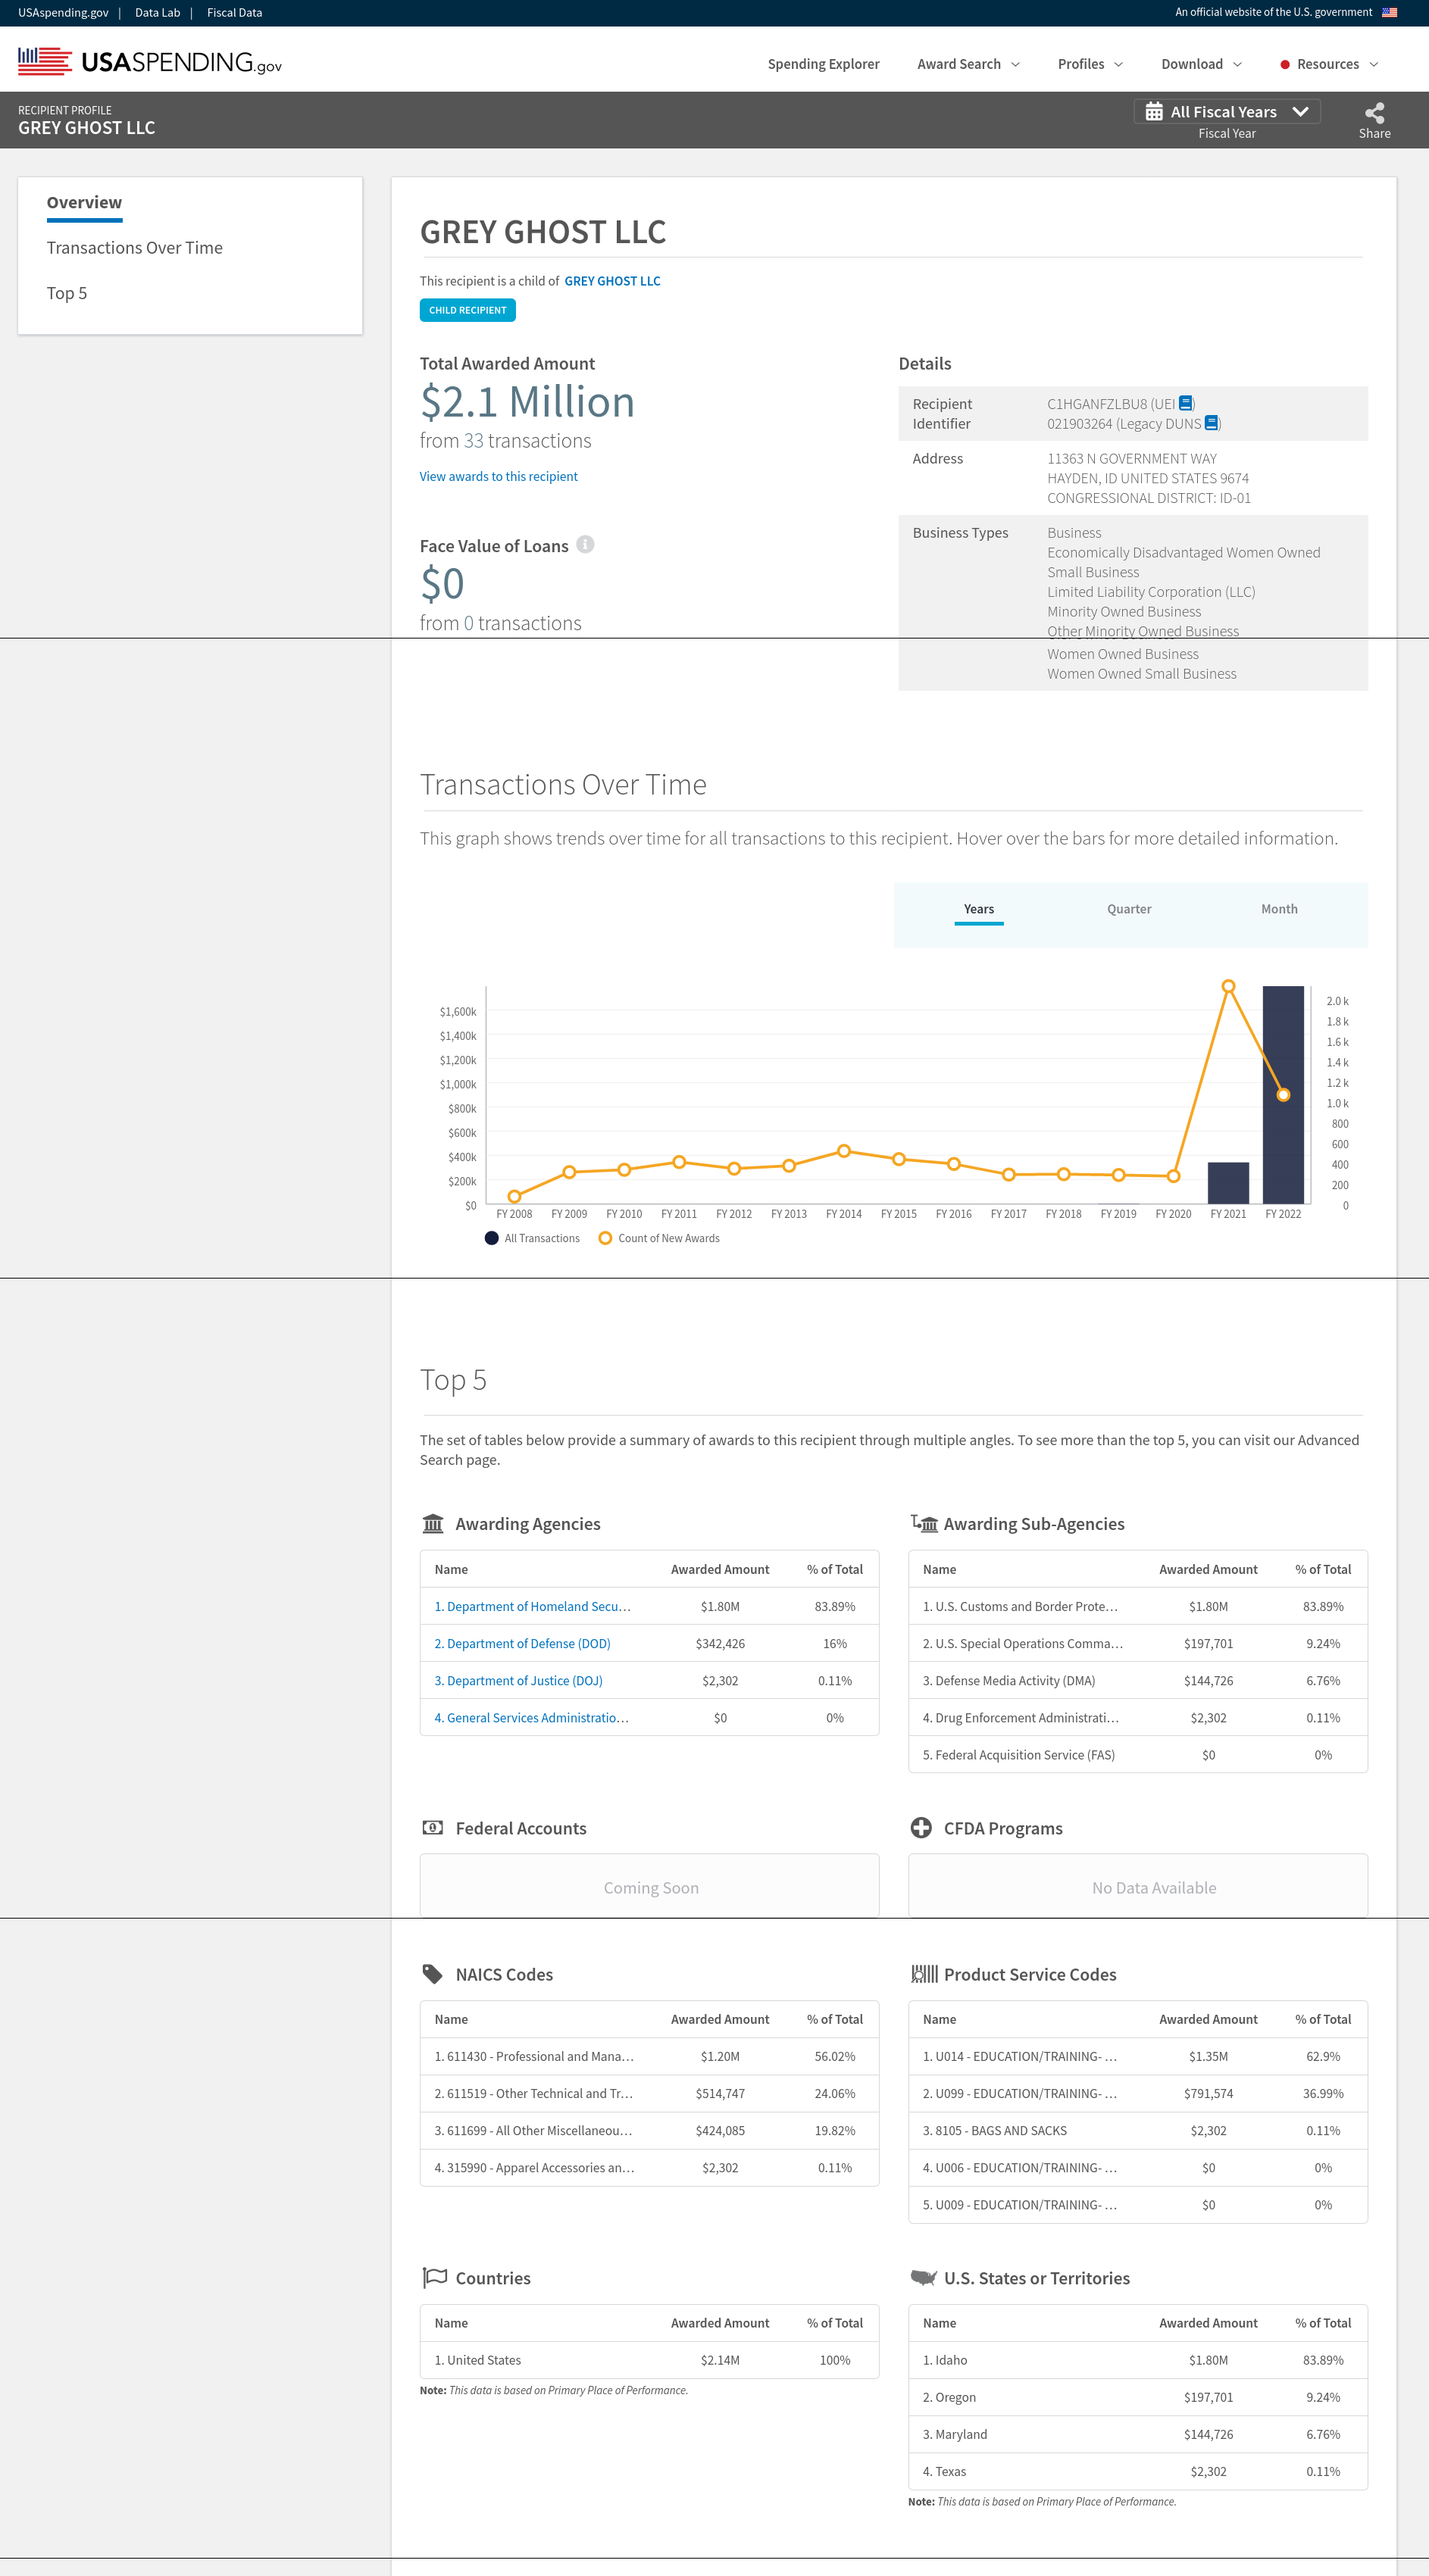Expand the Resources menu
1429x2576 pixels.
pyautogui.click(x=1338, y=64)
